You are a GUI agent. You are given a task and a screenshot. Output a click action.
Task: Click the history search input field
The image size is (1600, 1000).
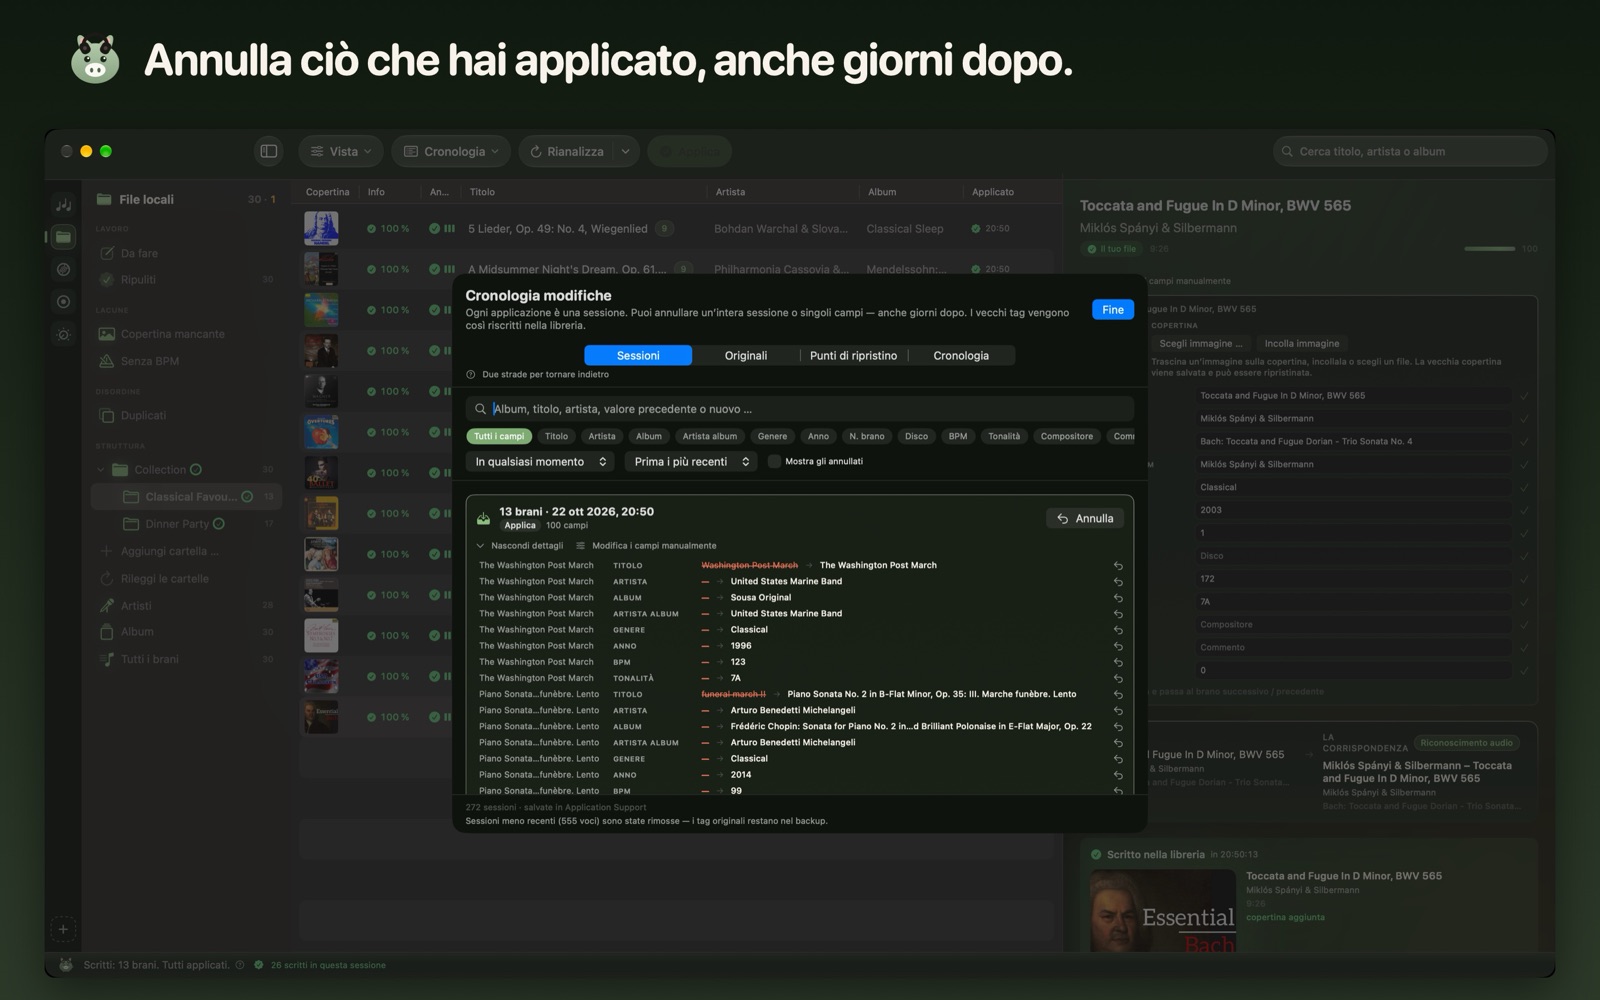800,409
